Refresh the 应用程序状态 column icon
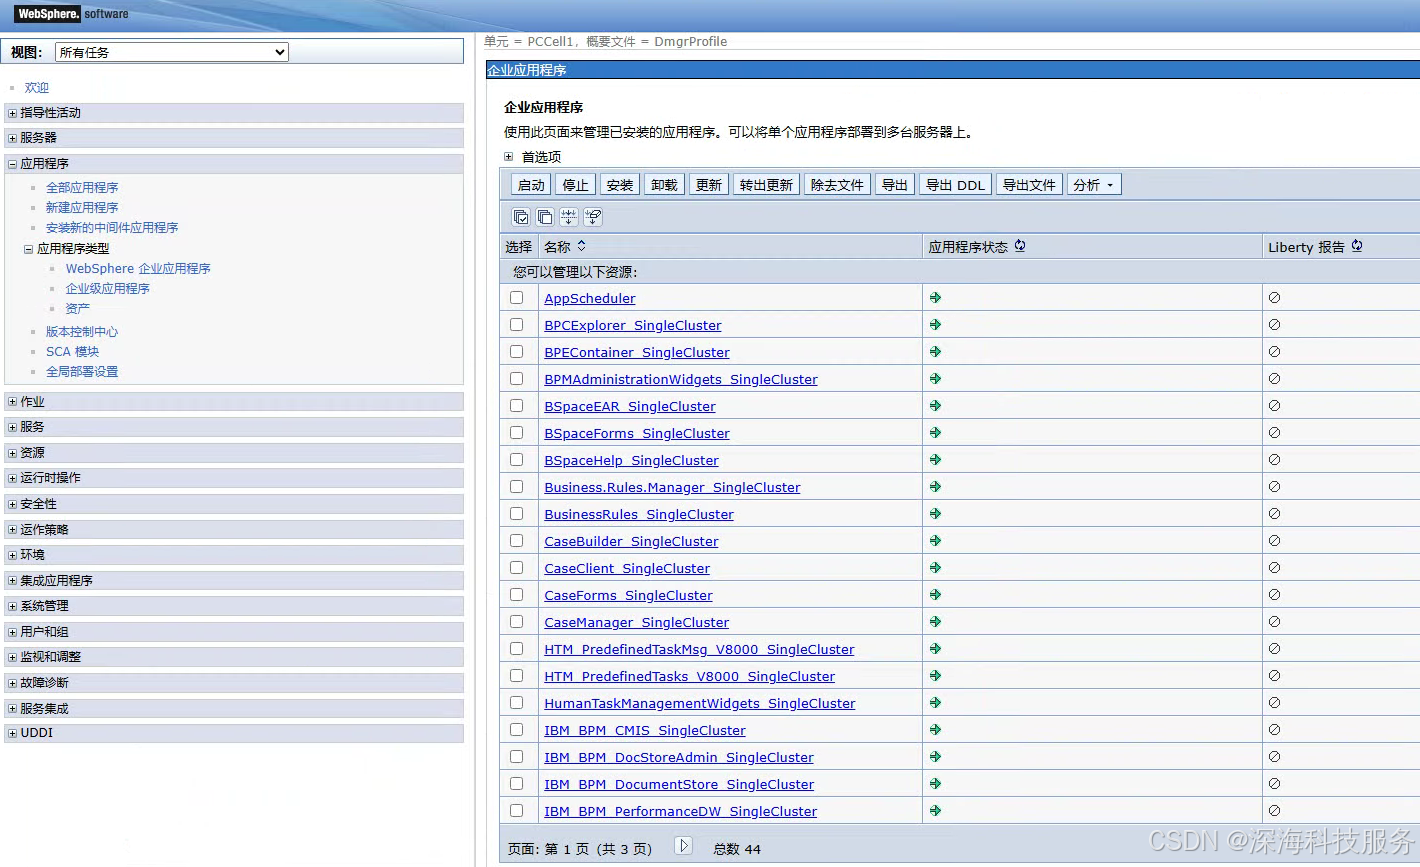The width and height of the screenshot is (1420, 867). (1020, 246)
